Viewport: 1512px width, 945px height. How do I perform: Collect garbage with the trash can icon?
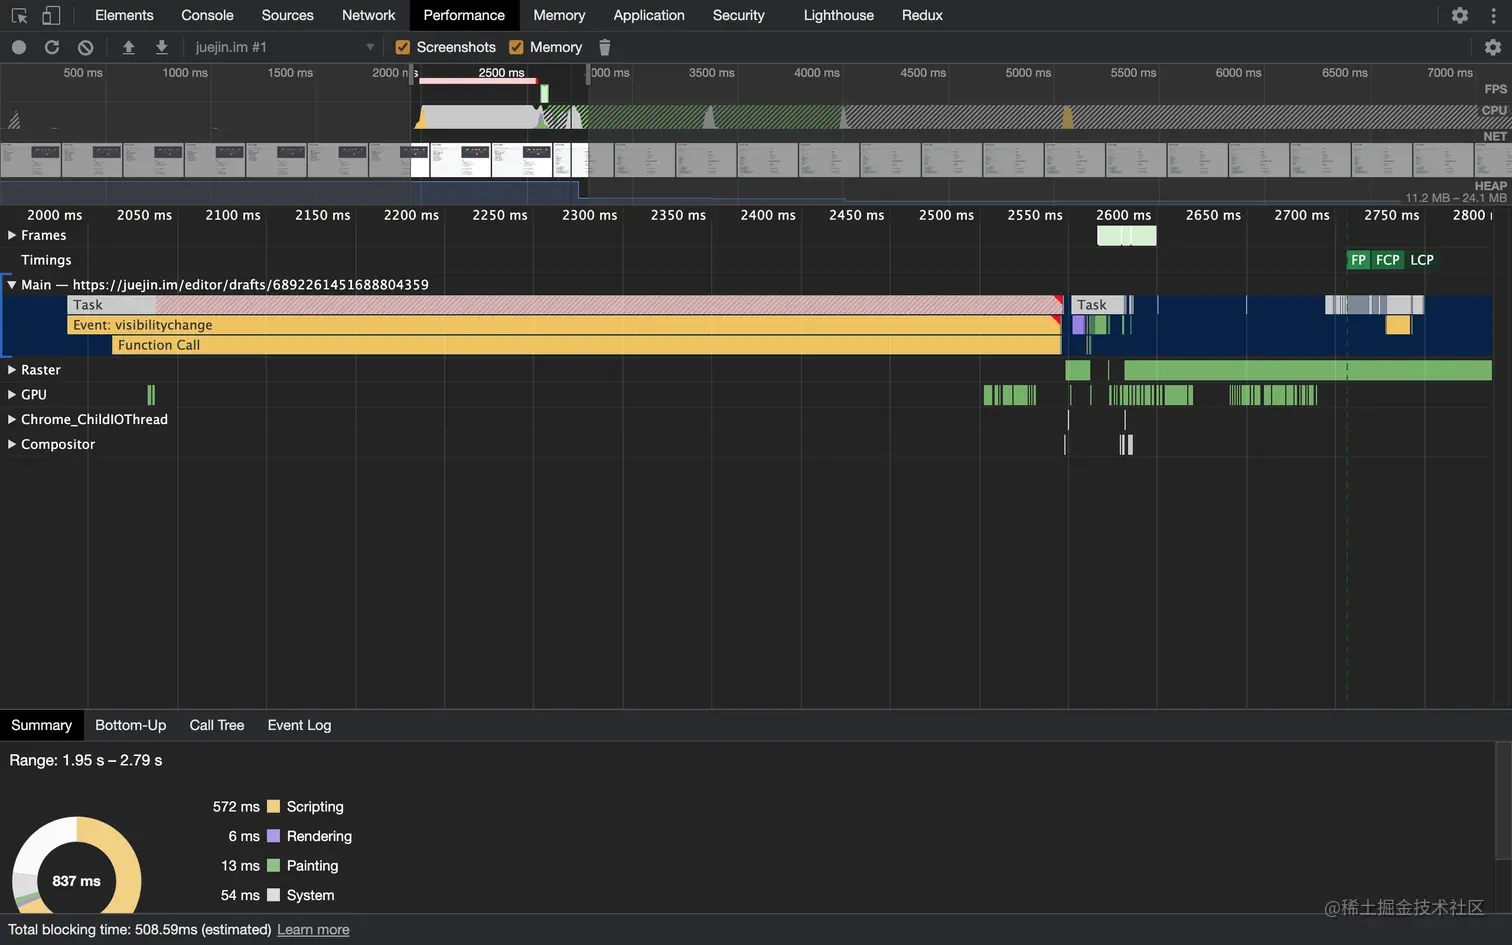605,47
